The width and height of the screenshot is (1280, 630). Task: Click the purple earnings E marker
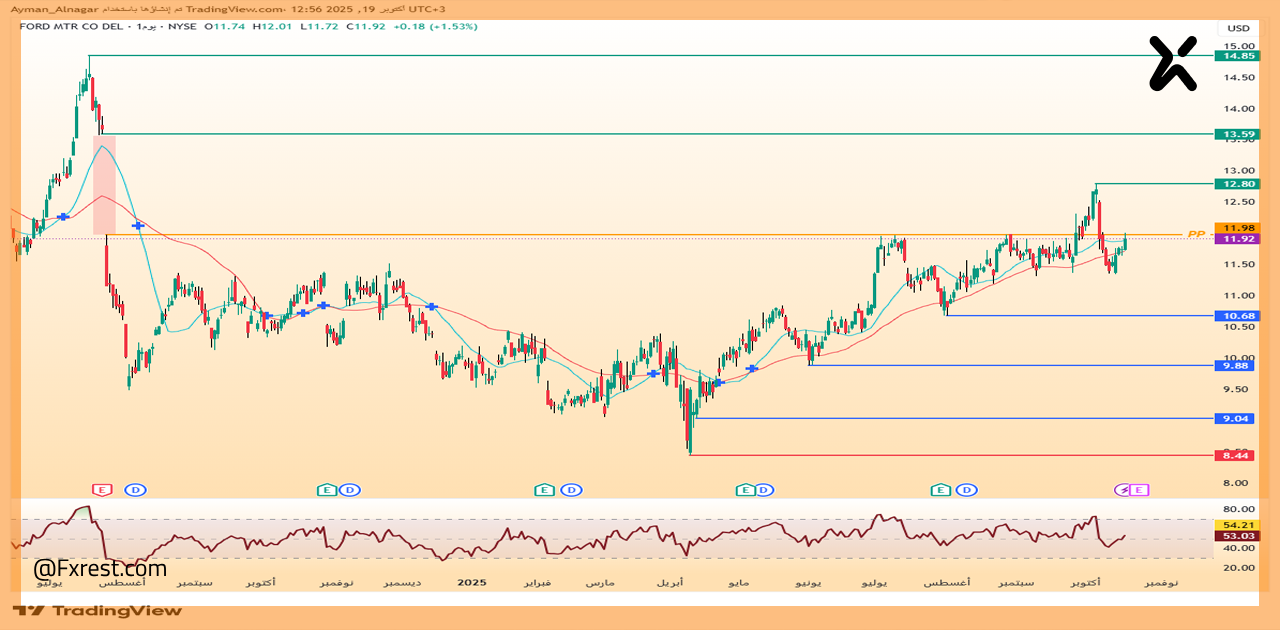pos(1140,489)
